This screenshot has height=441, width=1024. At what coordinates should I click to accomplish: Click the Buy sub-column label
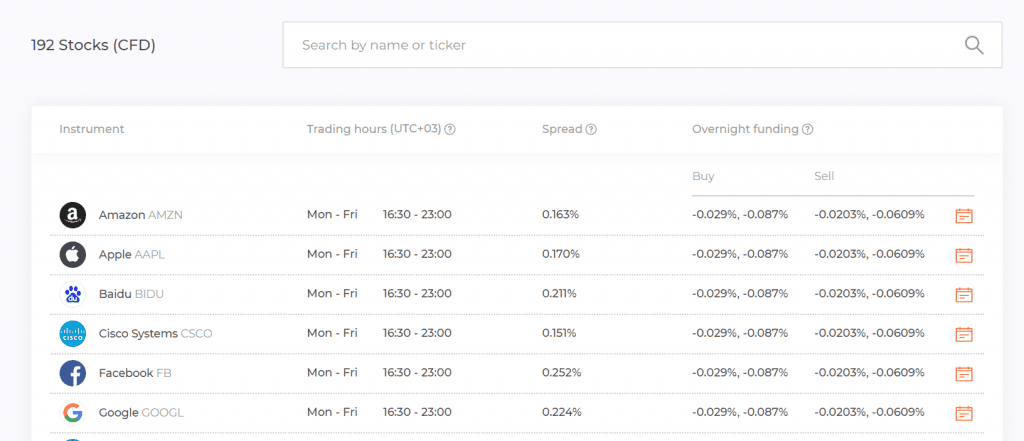(703, 176)
